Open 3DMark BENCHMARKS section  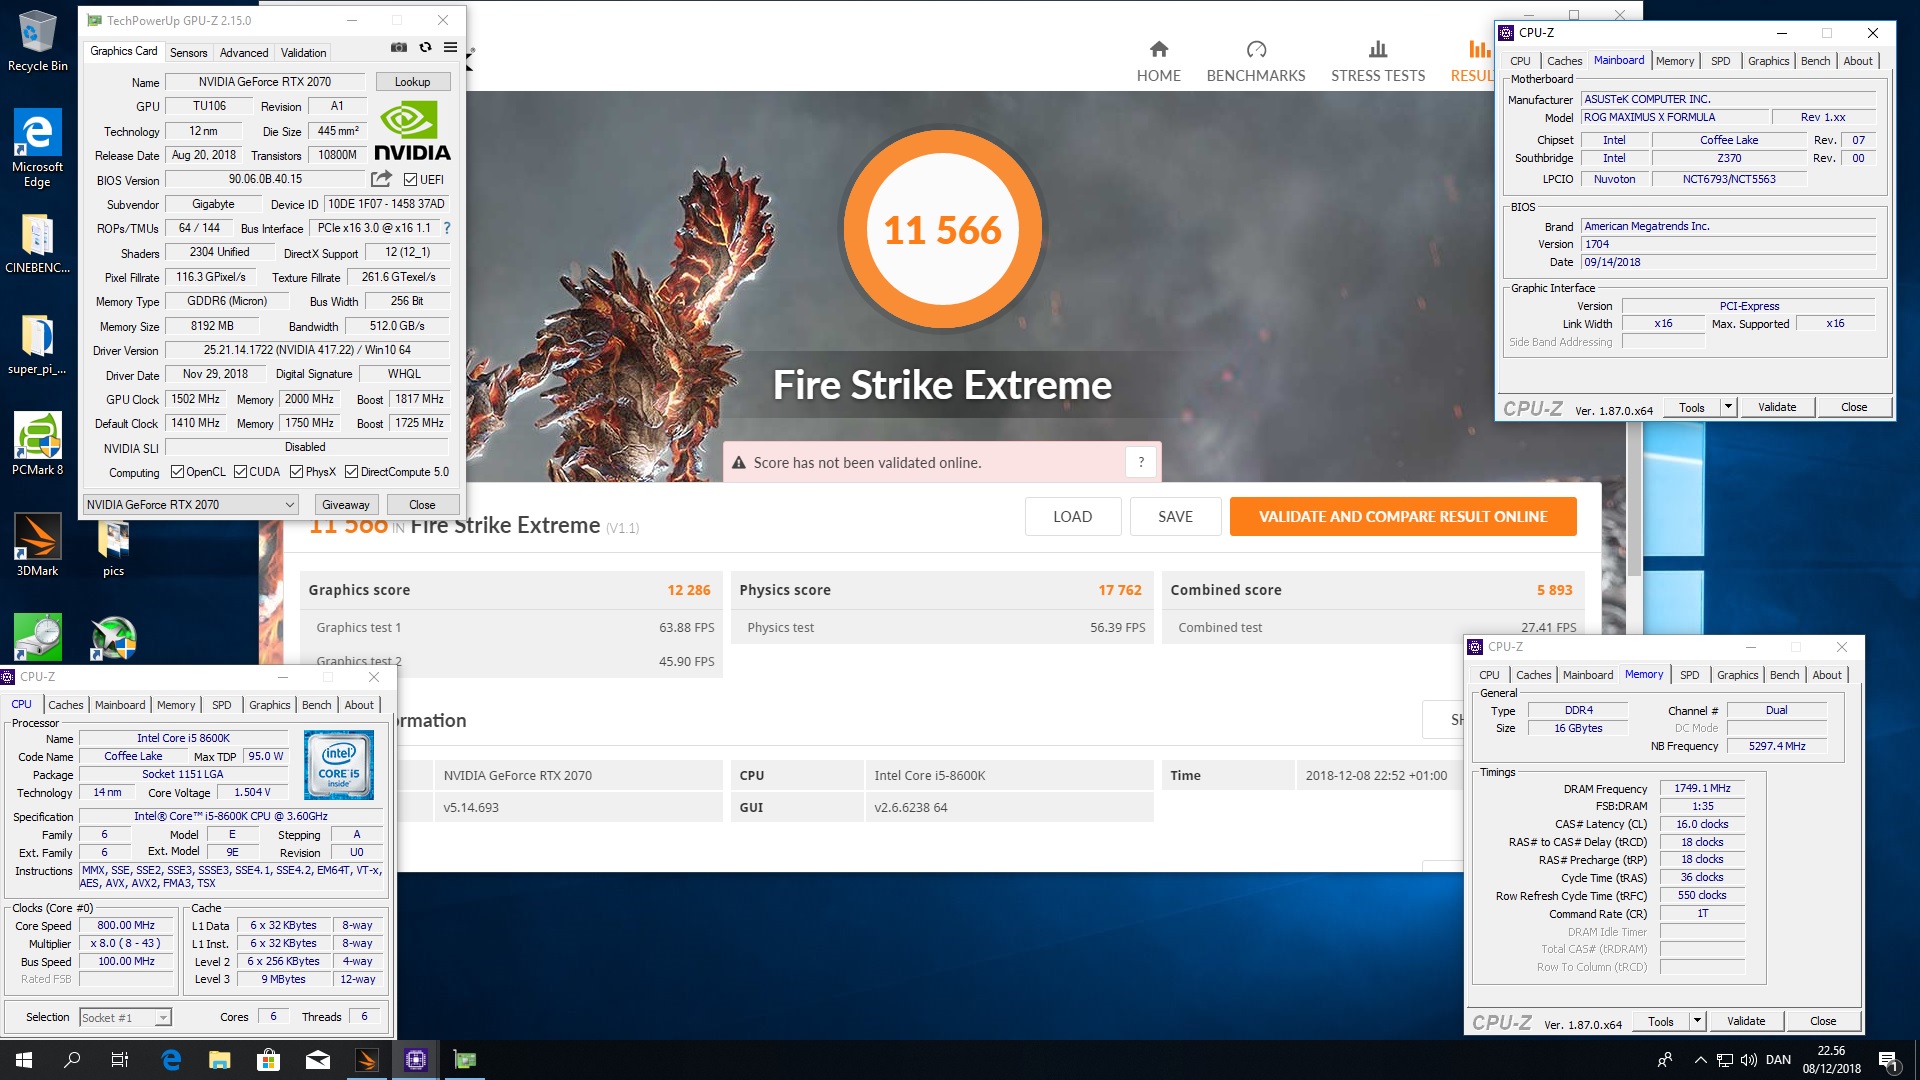point(1256,62)
